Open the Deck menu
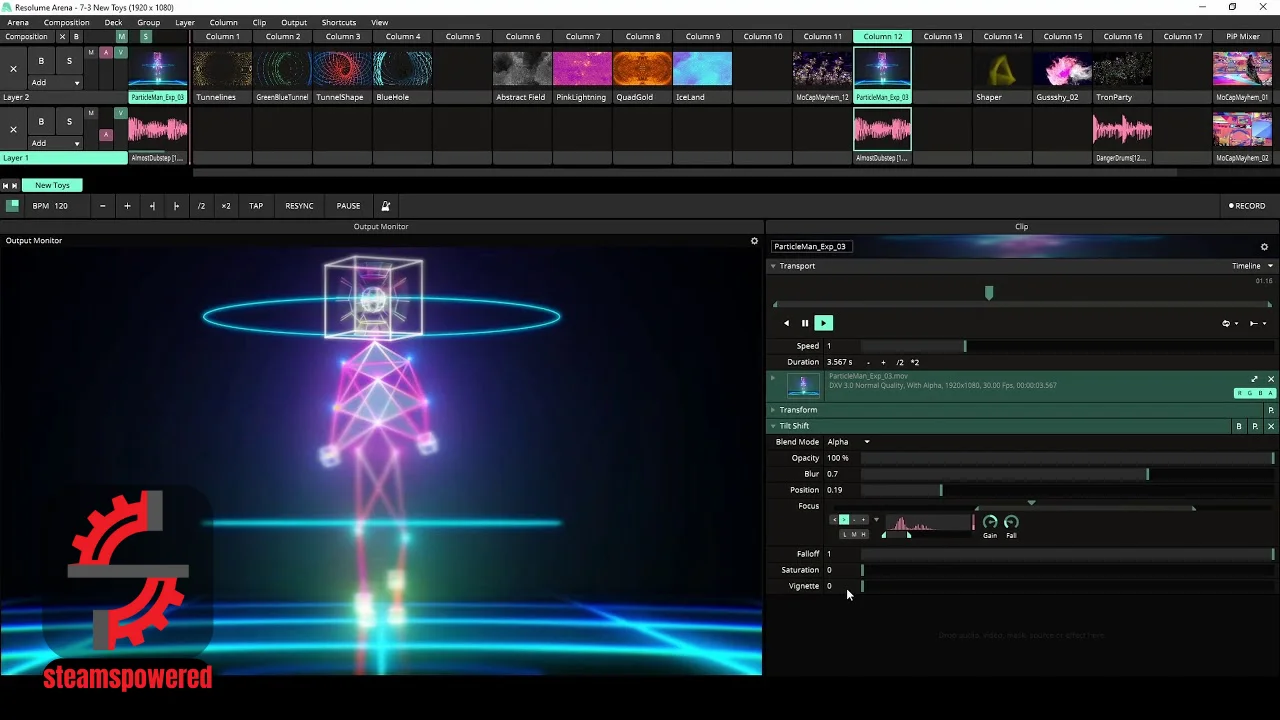The image size is (1280, 720). point(113,22)
